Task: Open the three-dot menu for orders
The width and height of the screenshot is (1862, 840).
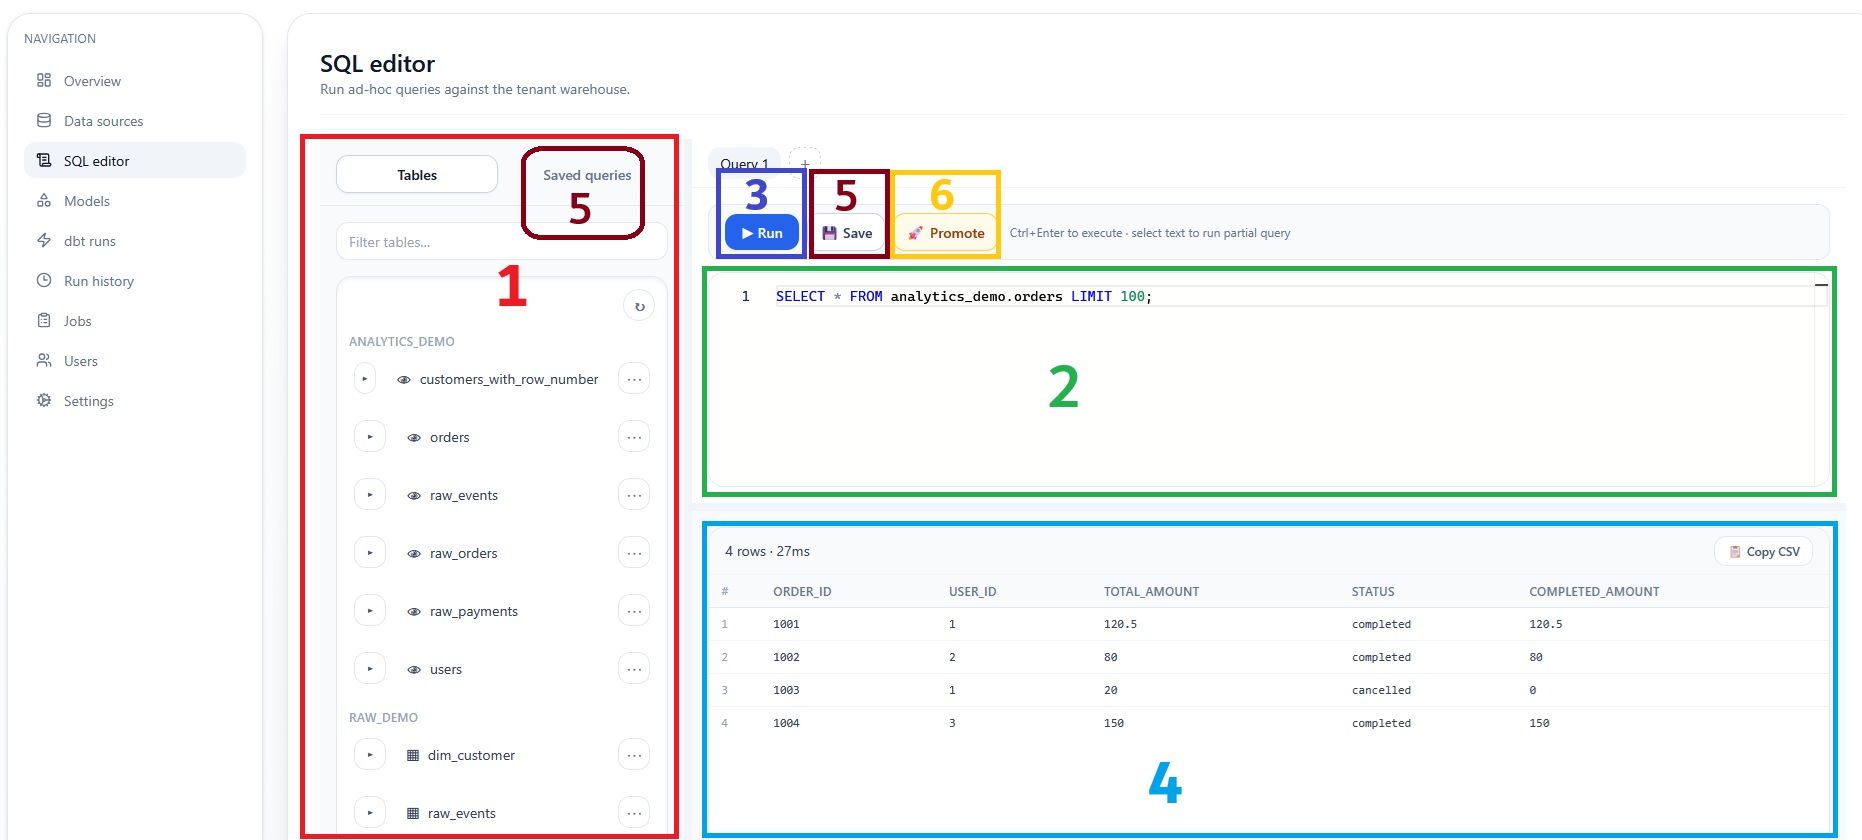Action: [634, 437]
